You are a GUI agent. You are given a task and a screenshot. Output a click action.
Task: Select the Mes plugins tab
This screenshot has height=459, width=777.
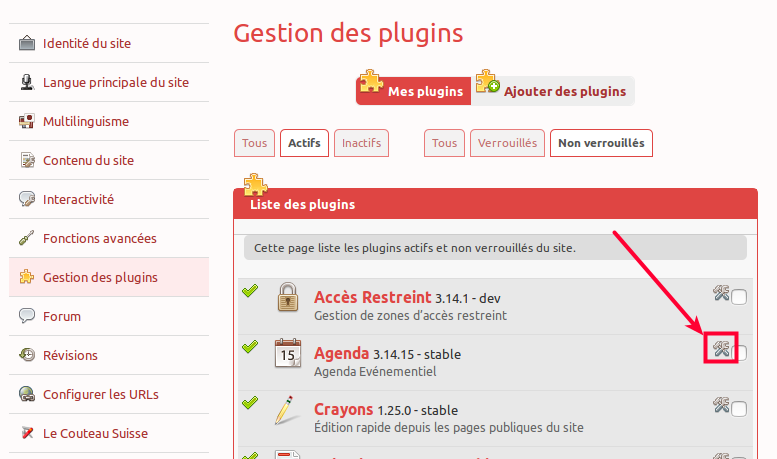click(413, 91)
